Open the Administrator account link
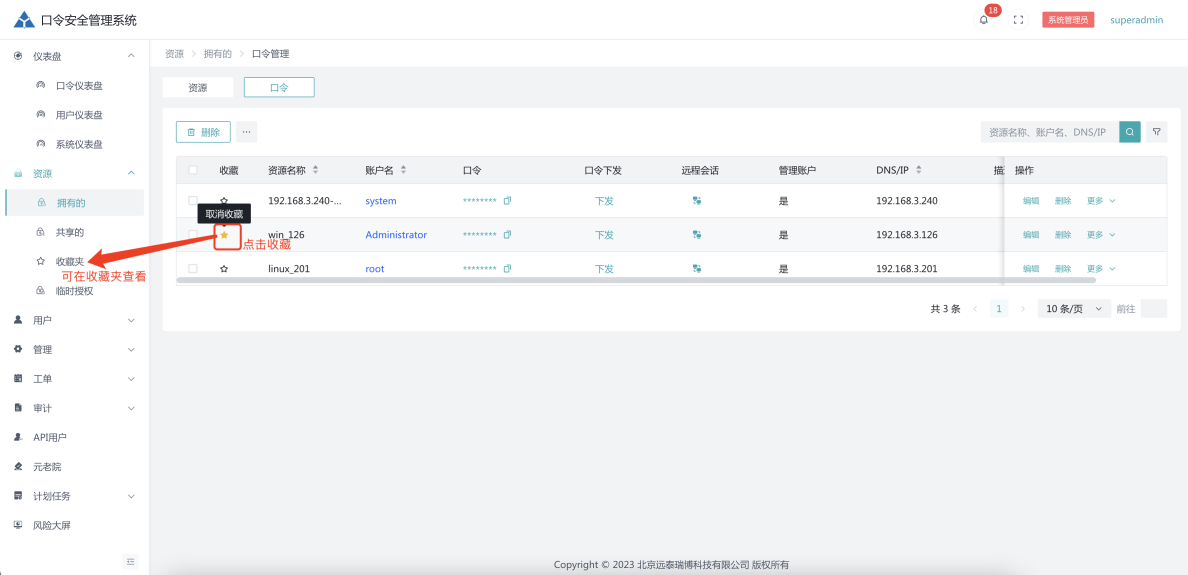The image size is (1188, 575). point(396,235)
